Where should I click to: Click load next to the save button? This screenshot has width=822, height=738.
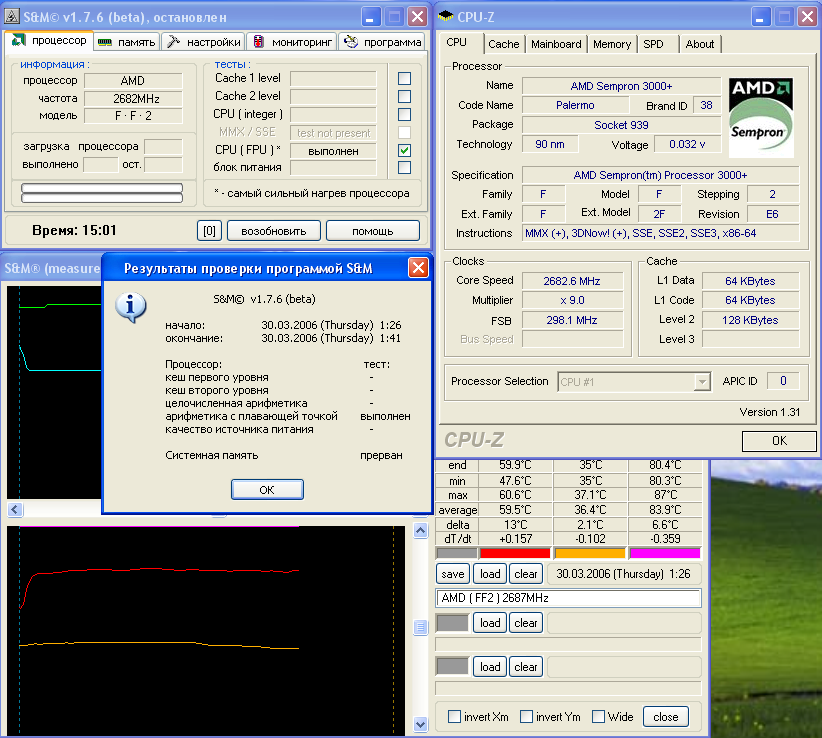click(x=490, y=574)
